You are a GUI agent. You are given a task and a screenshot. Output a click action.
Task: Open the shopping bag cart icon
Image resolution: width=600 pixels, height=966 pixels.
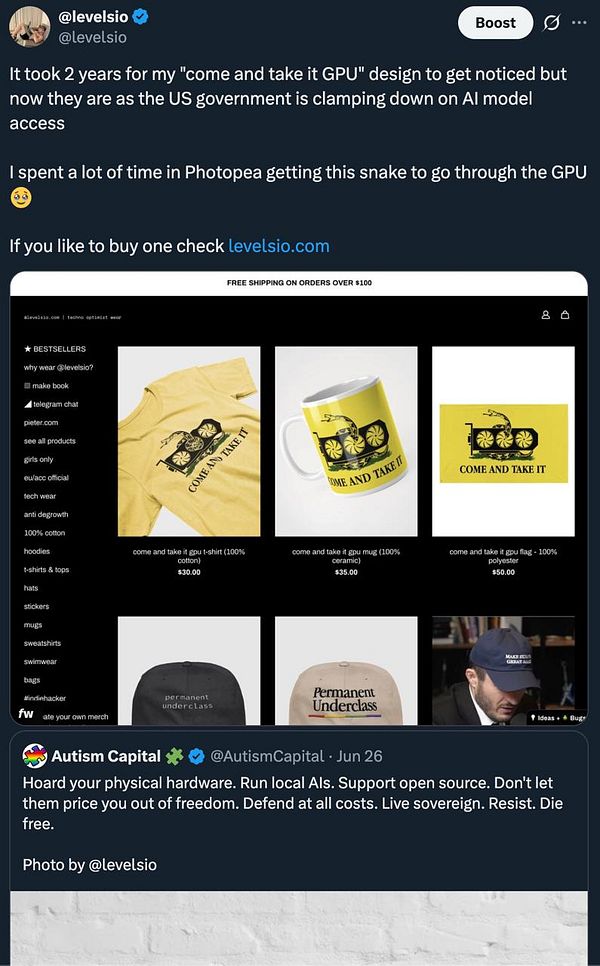[565, 315]
